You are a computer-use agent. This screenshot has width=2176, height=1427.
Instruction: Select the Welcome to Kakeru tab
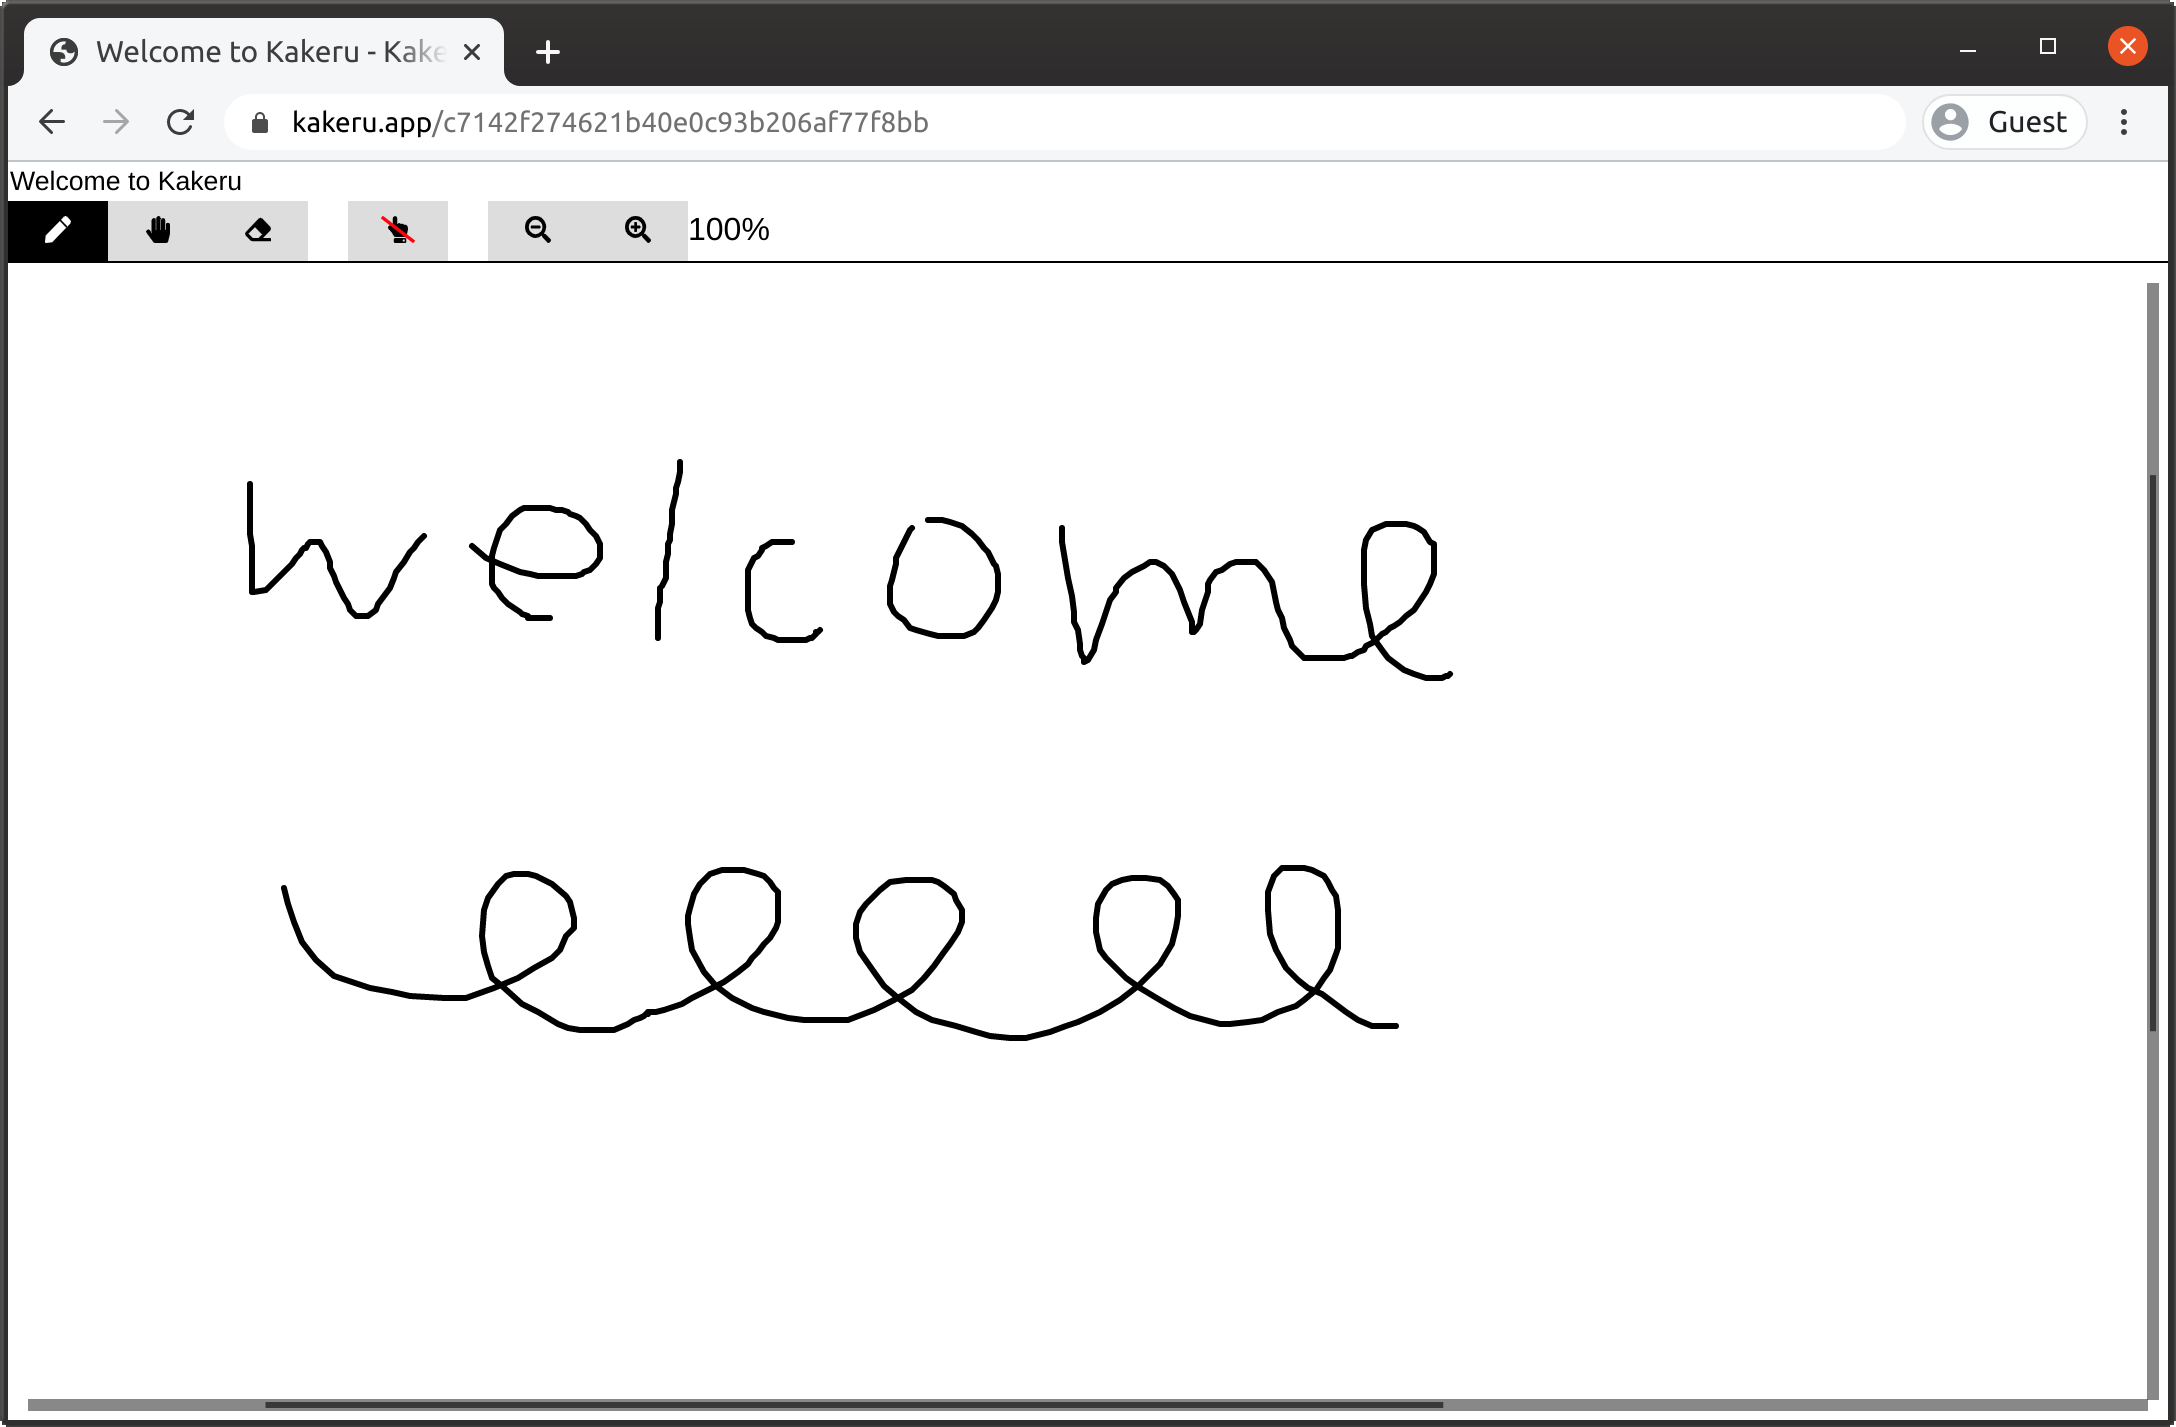270,52
